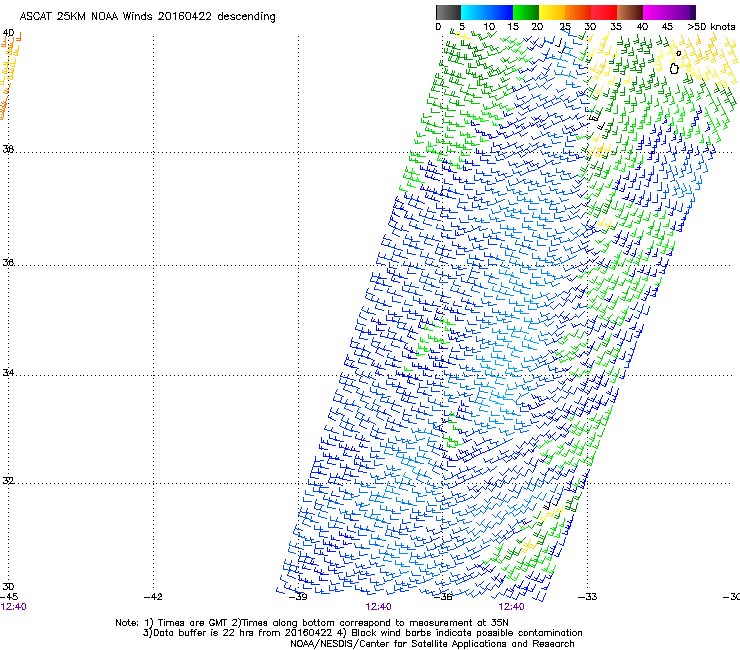Viewport: 740px width, 650px height.
Task: Click the "35" label under the color bar
Action: click(x=616, y=26)
